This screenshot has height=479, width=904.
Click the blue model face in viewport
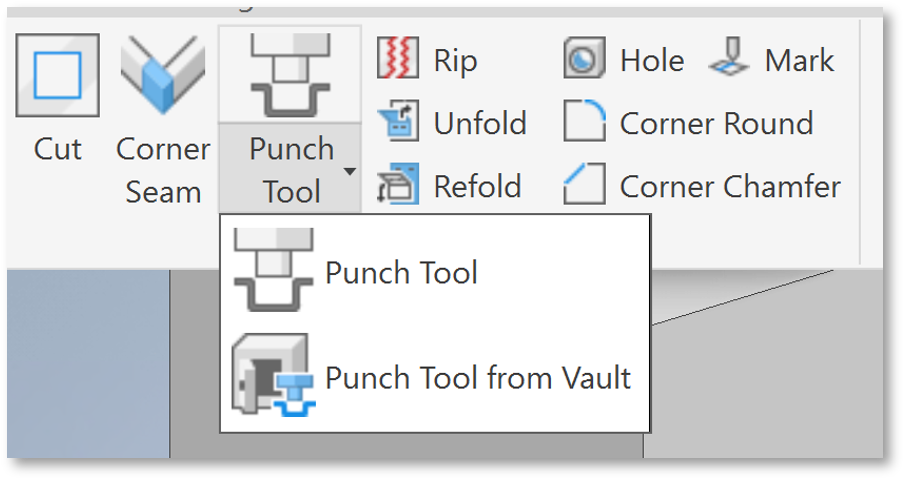88,363
